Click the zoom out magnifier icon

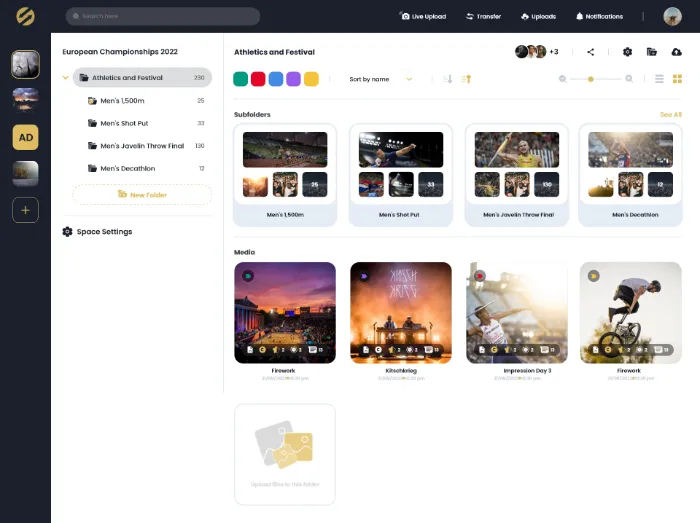click(x=563, y=79)
